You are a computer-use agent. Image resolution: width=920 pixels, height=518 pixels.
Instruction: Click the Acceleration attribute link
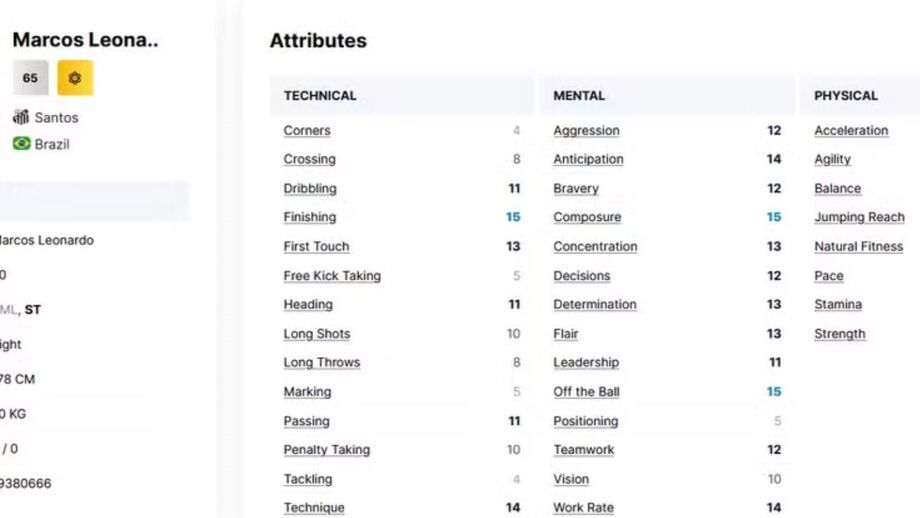click(x=851, y=131)
